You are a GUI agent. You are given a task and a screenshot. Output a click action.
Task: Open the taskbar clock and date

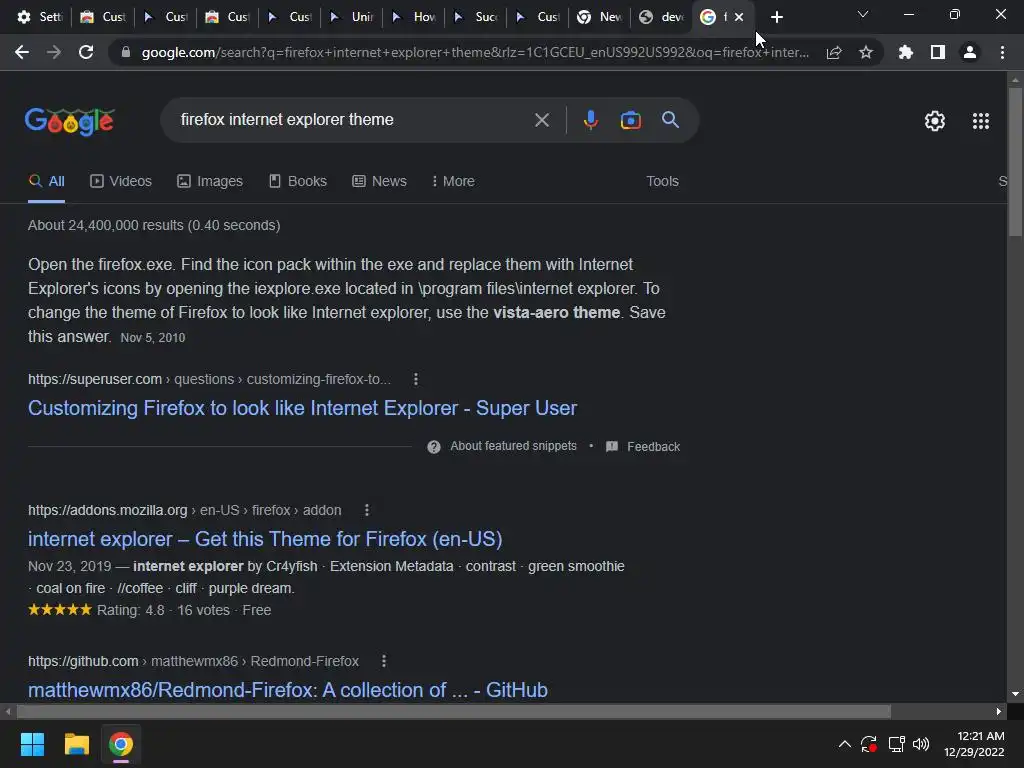pos(974,744)
